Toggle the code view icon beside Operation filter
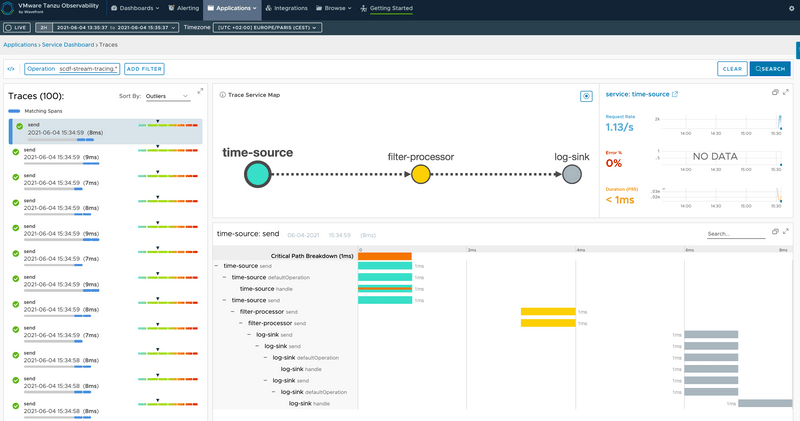 tap(11, 69)
